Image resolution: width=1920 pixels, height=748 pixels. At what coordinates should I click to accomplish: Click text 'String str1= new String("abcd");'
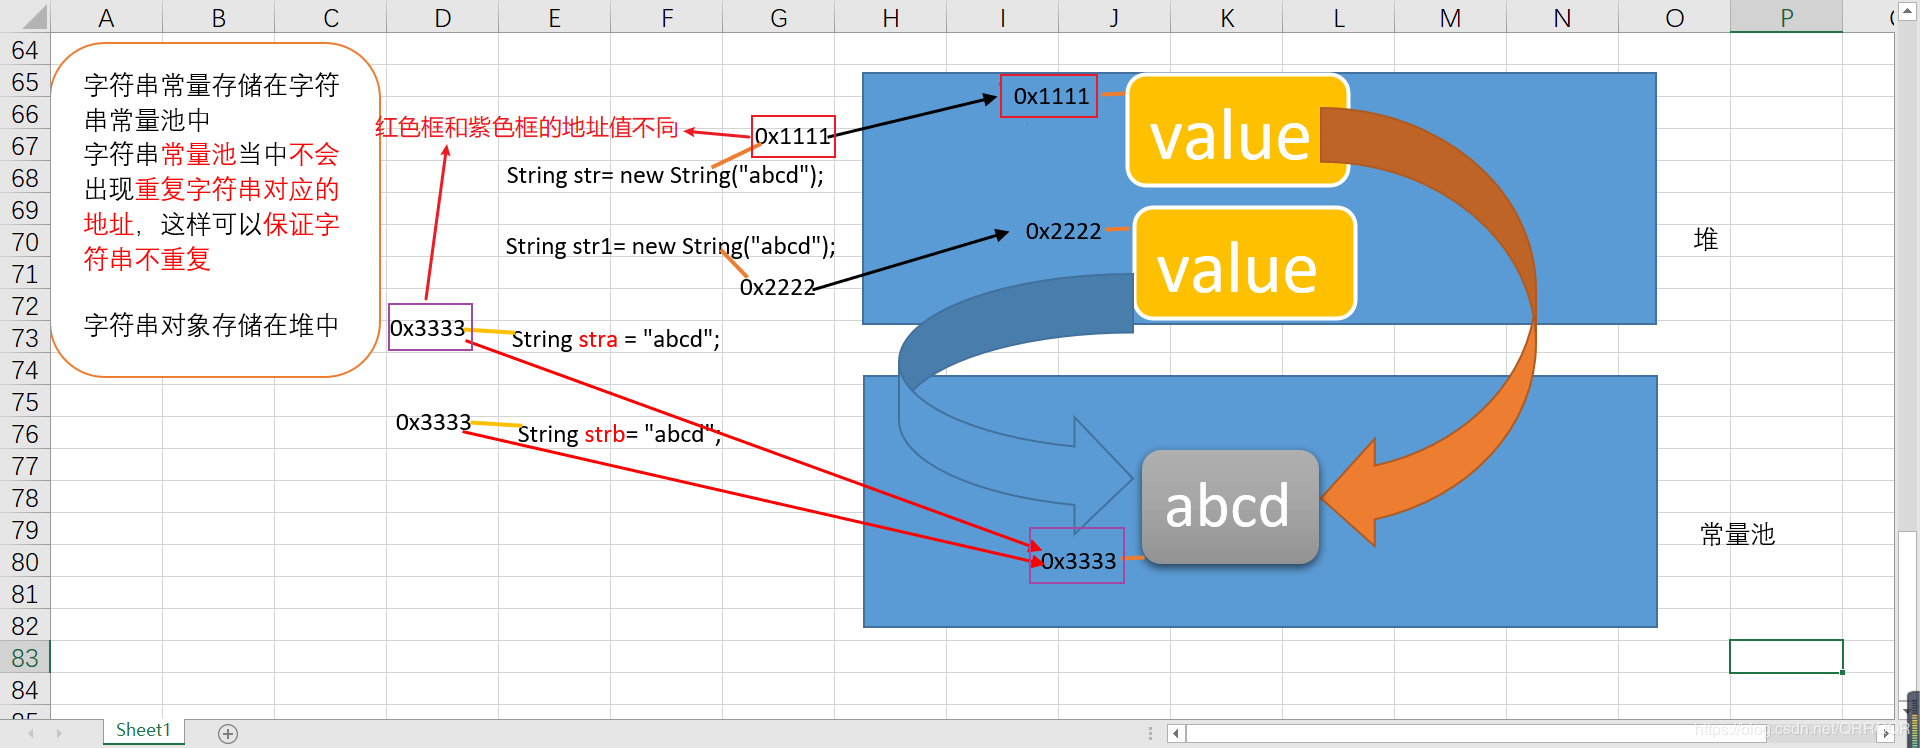[670, 246]
